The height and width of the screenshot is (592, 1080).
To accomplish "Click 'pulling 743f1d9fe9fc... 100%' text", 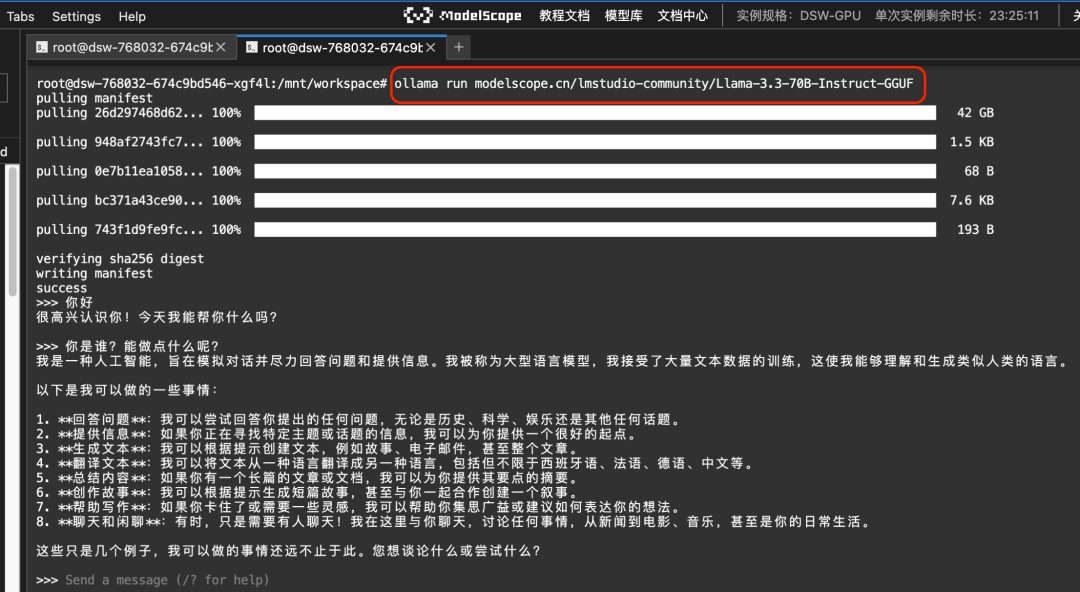I will pos(138,229).
